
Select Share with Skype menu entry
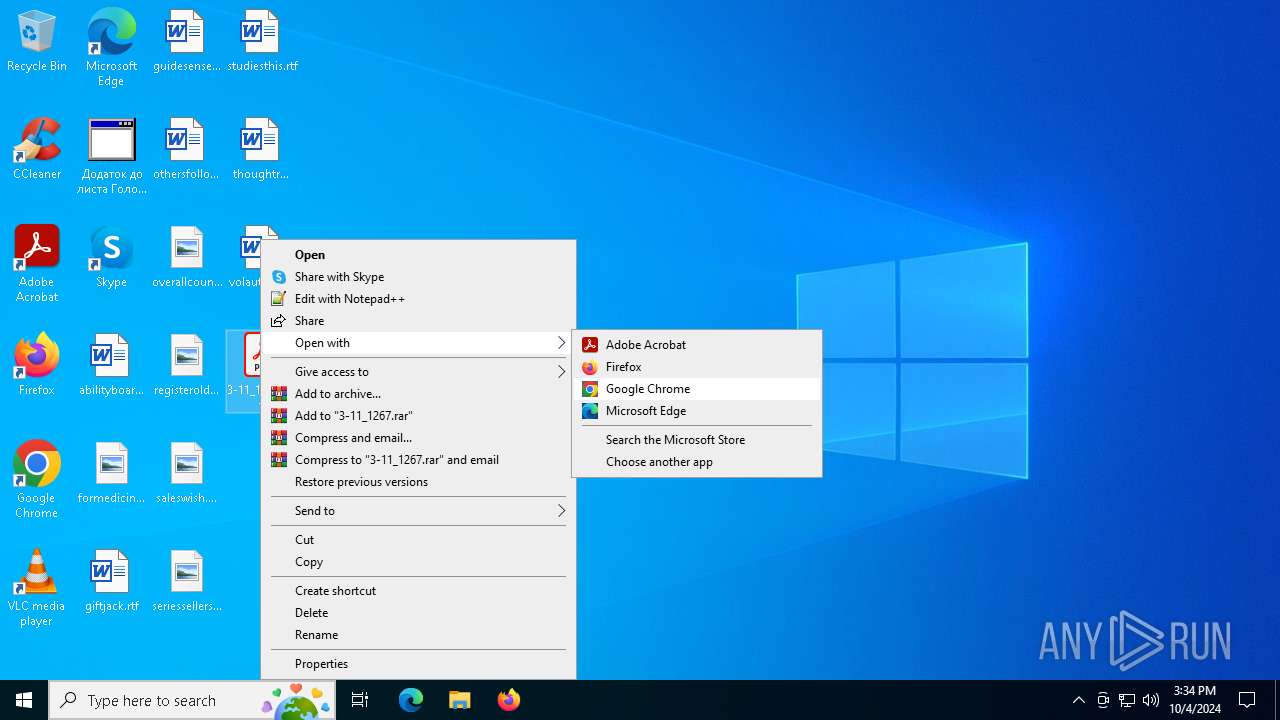click(418, 277)
